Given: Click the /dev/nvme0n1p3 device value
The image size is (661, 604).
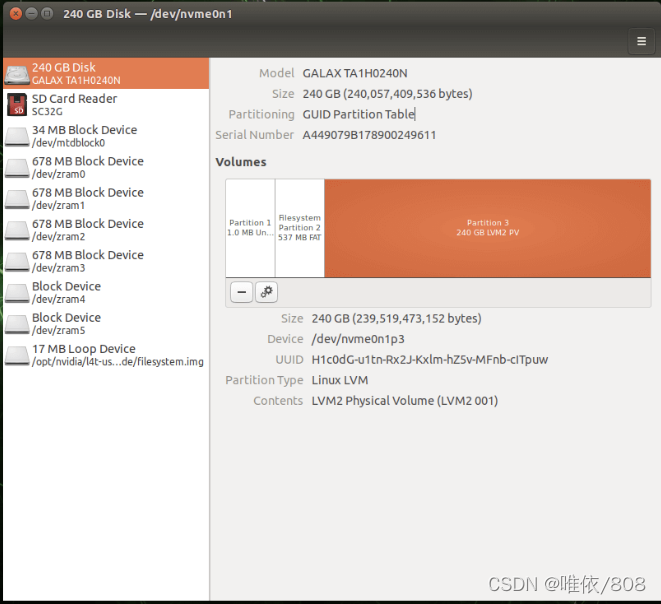Looking at the screenshot, I should (358, 339).
